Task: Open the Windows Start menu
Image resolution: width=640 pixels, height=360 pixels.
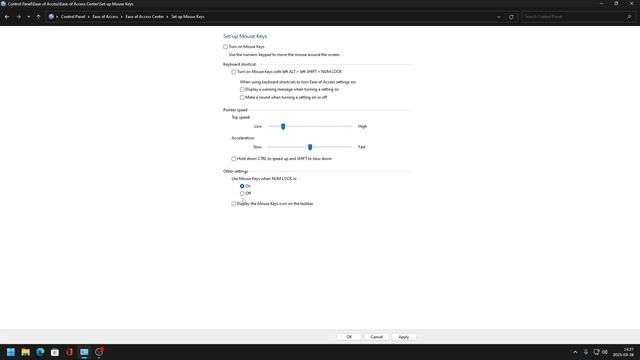Action: coord(11,352)
